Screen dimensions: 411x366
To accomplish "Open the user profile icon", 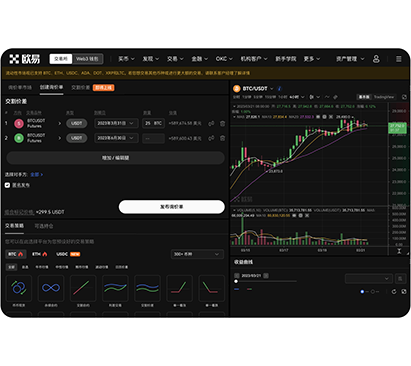I will pyautogui.click(x=376, y=59).
